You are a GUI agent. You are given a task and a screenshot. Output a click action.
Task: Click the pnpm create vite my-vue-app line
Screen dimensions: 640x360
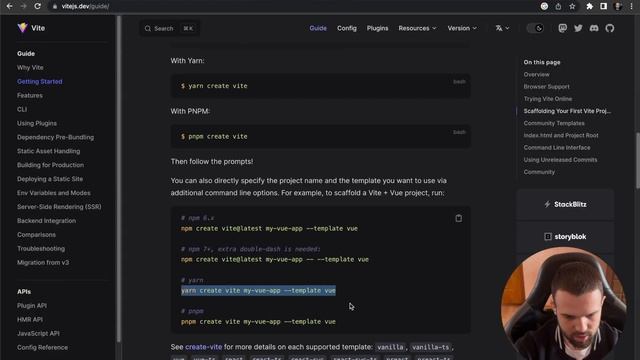click(258, 322)
